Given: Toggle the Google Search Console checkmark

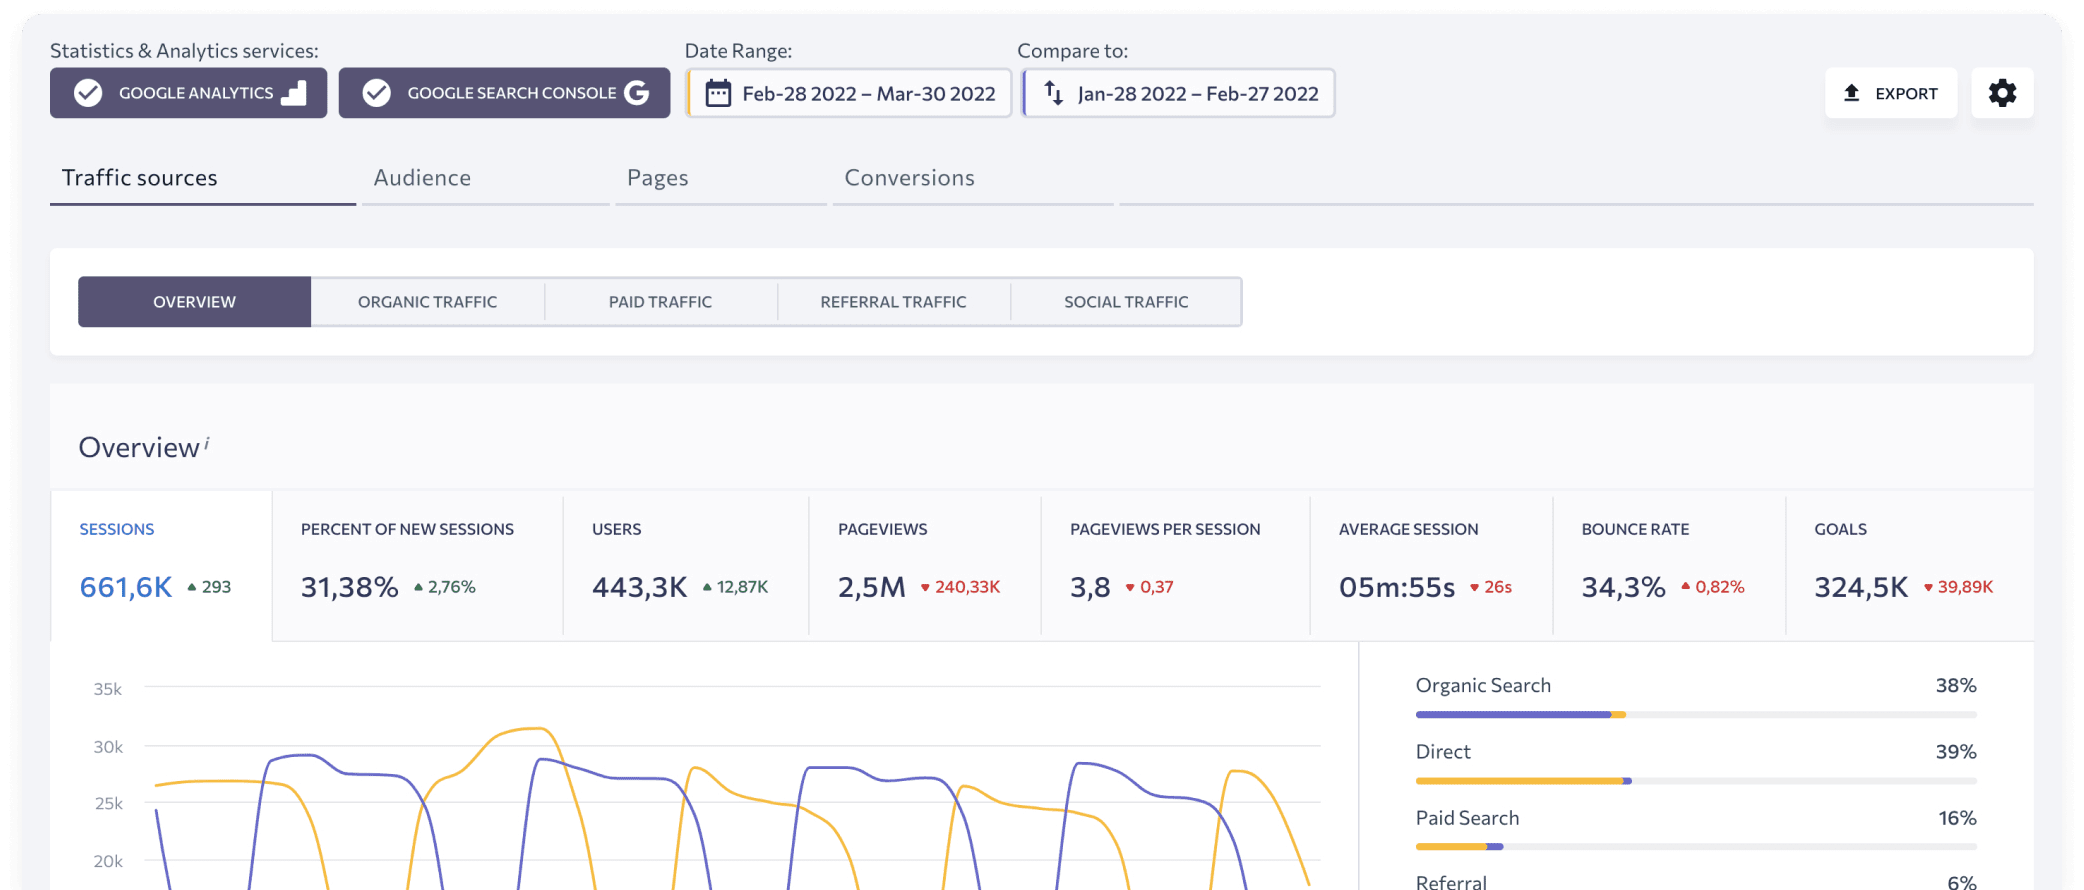Looking at the screenshot, I should [x=376, y=93].
